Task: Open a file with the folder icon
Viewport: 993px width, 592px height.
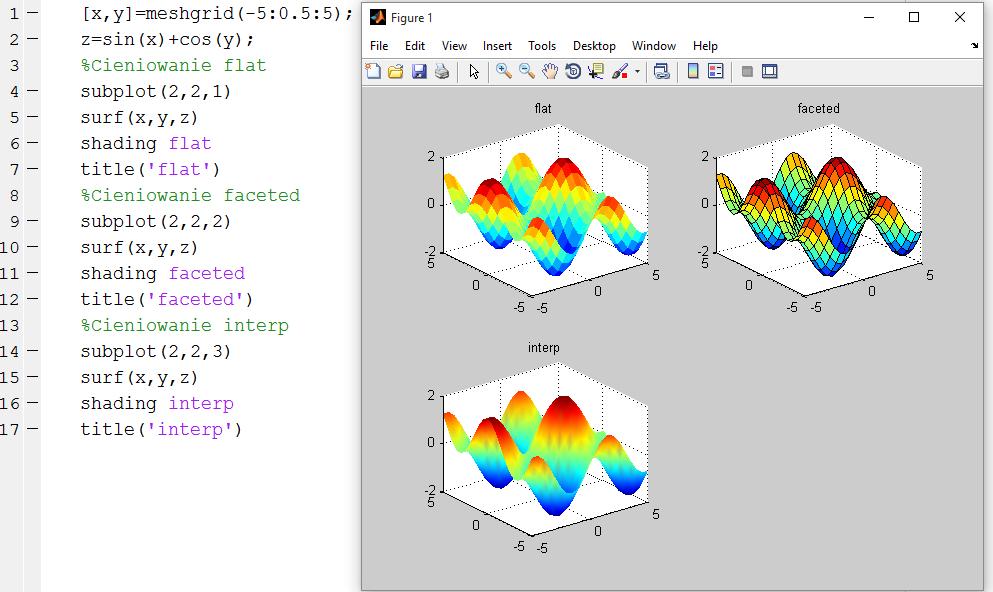Action: pyautogui.click(x=396, y=72)
